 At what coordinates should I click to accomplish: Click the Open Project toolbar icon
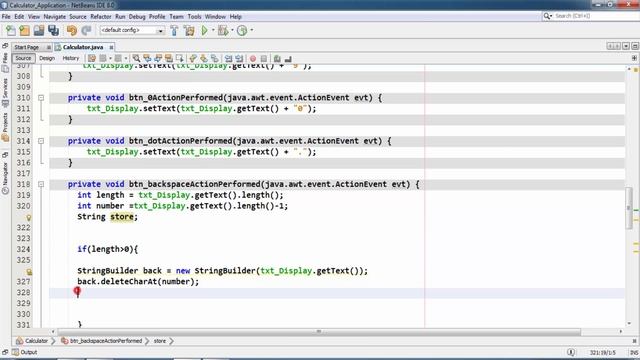[39, 30]
